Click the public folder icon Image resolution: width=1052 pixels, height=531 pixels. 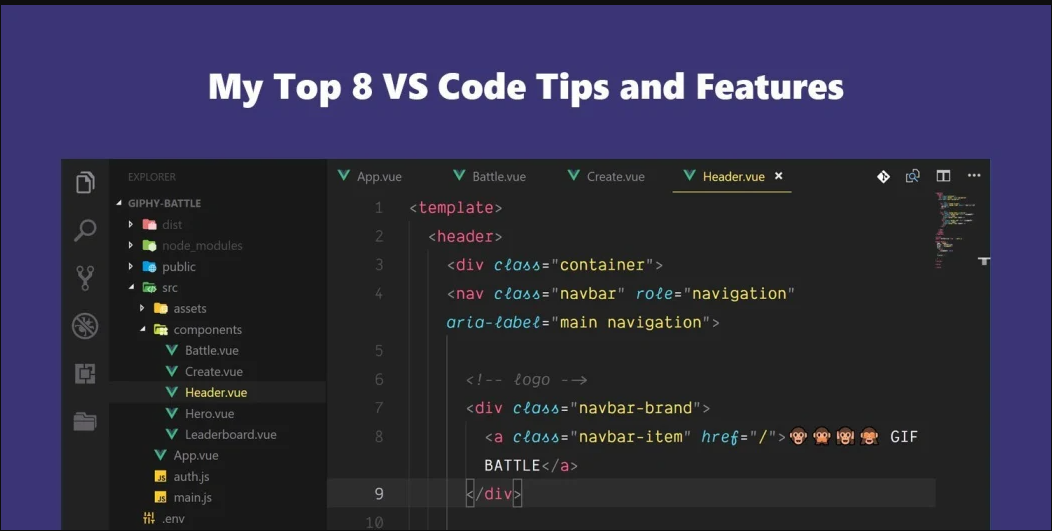coord(150,267)
